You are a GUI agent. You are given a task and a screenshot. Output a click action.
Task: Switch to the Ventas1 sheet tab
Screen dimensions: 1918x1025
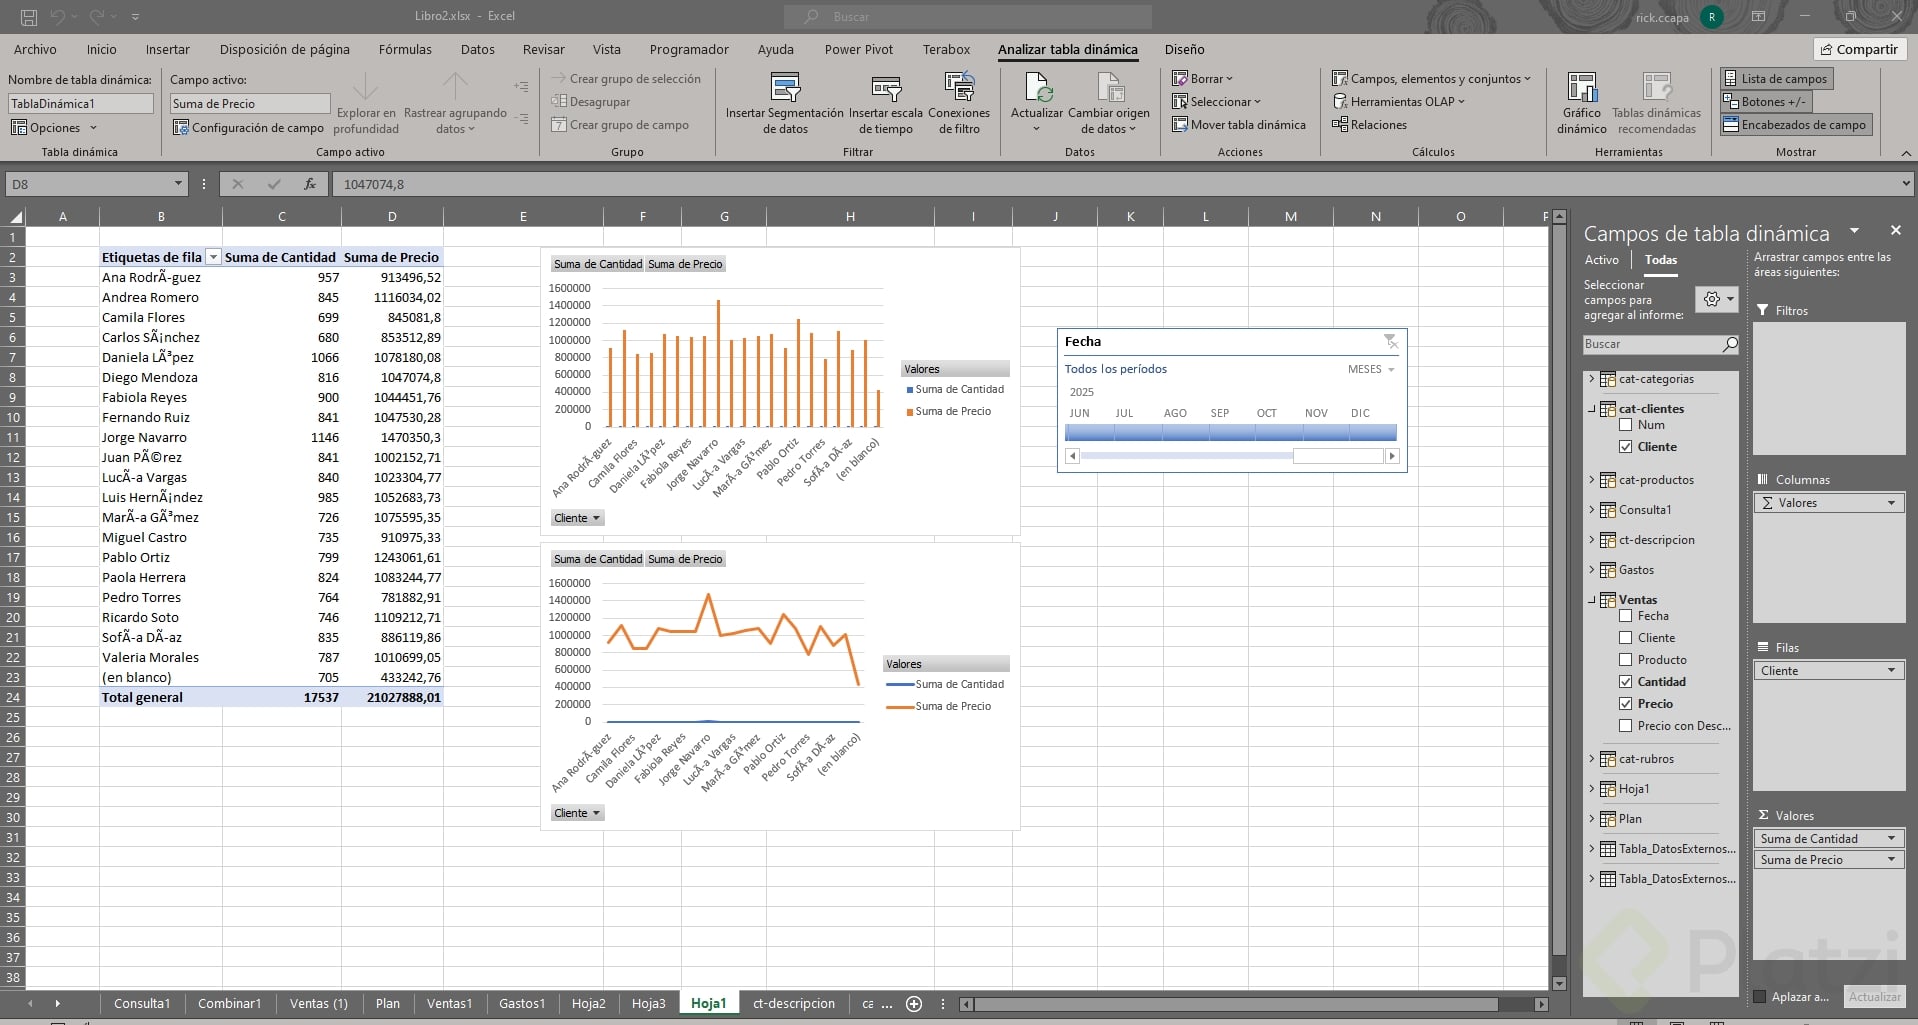click(x=449, y=1004)
